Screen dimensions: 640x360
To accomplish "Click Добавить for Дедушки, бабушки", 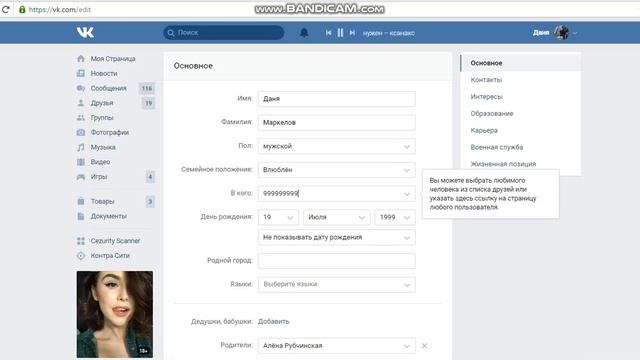I will (x=273, y=321).
